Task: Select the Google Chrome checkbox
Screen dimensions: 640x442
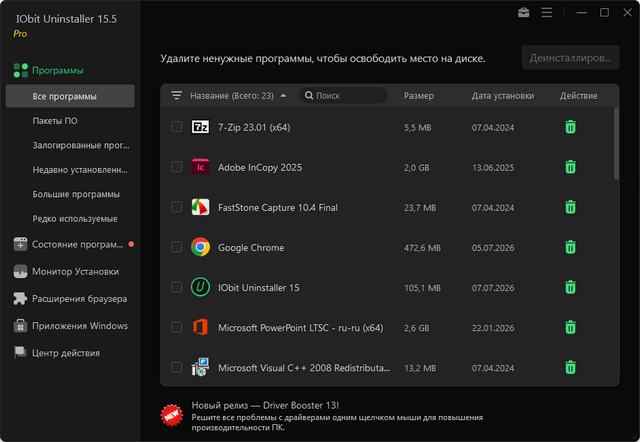Action: point(176,247)
